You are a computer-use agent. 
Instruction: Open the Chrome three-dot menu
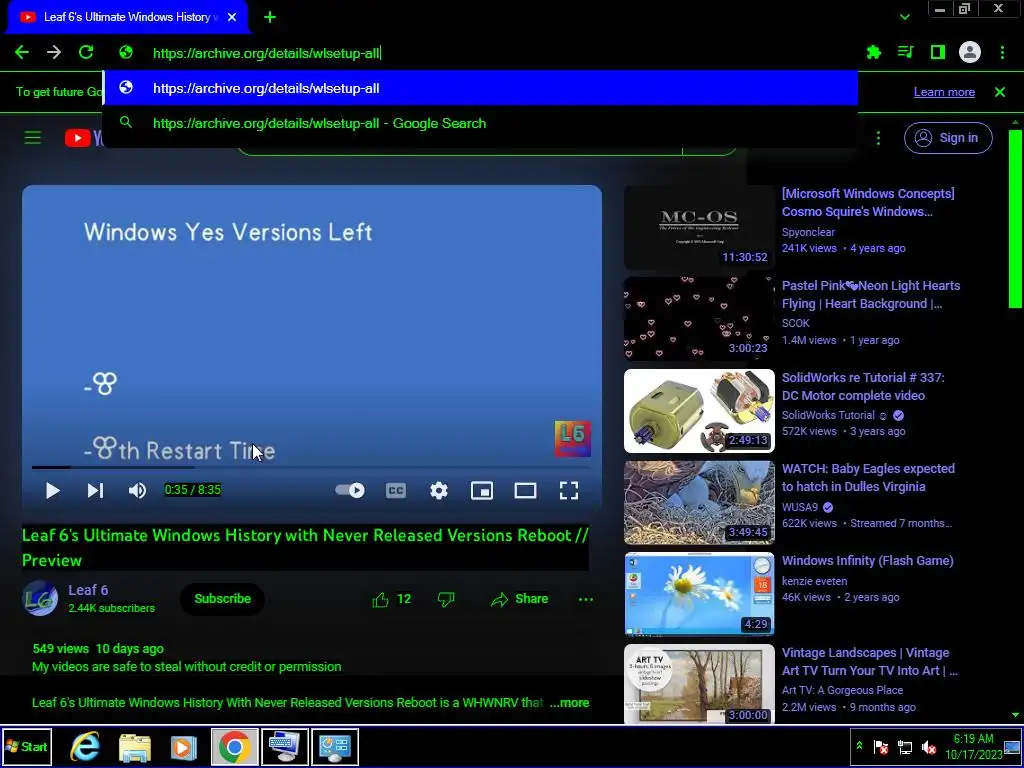pyautogui.click(x=1002, y=52)
